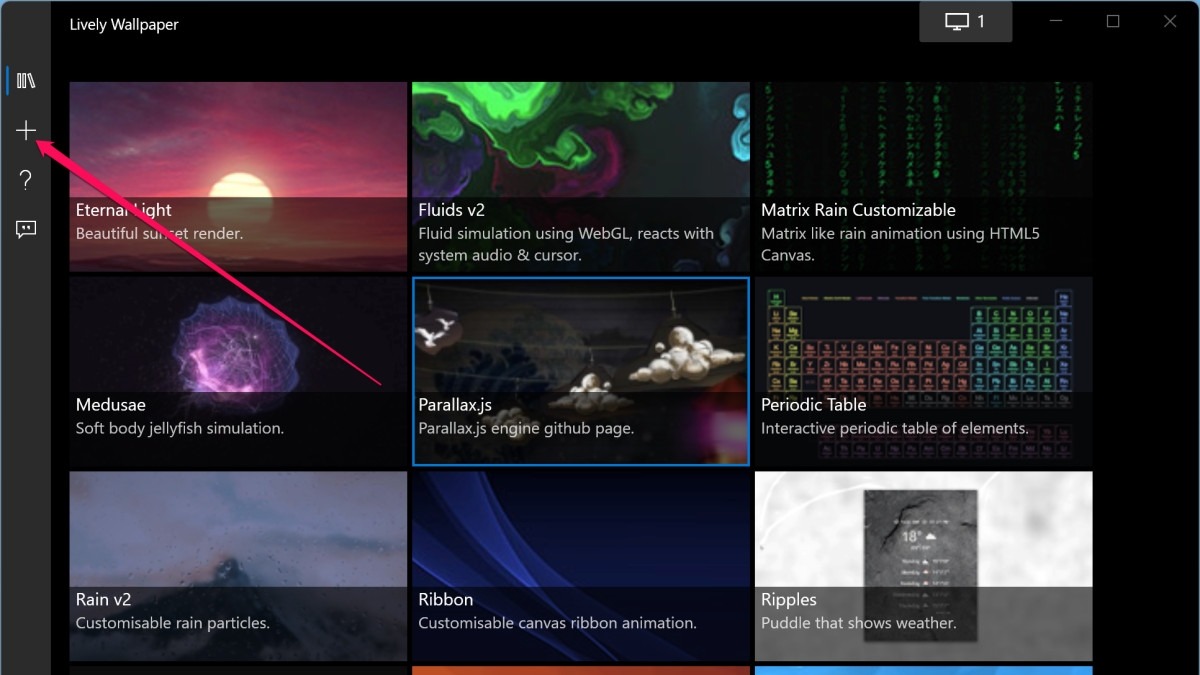1200x675 pixels.
Task: Click the "Fluid simulation using WebGL" description
Action: 566,244
